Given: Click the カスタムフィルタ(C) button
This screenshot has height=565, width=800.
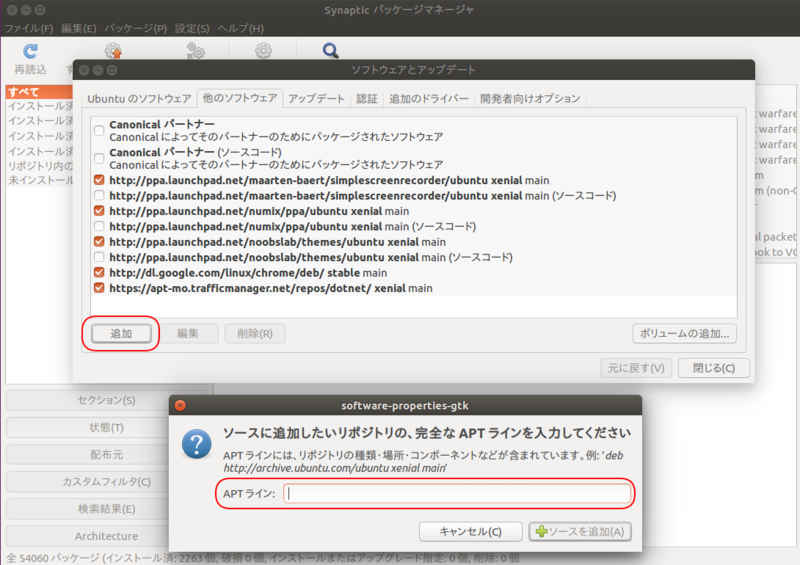Looking at the screenshot, I should (x=88, y=482).
